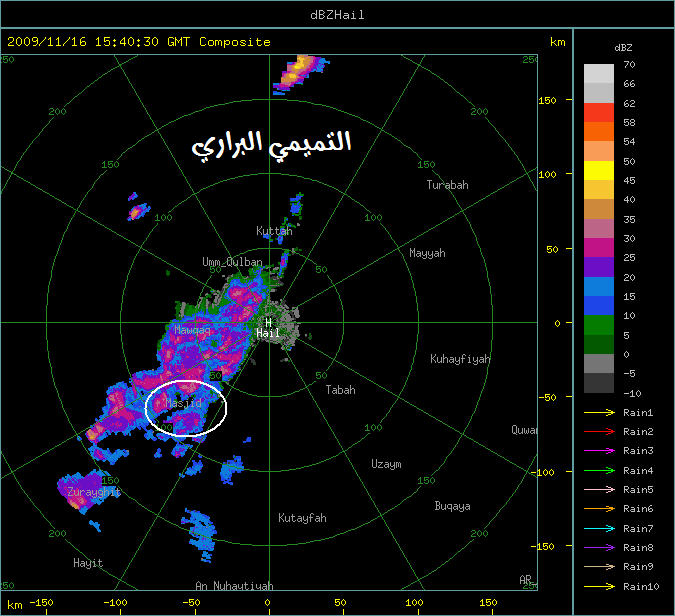Click the yellow Rain10 arrow icon
The width and height of the screenshot is (675, 616).
click(599, 586)
